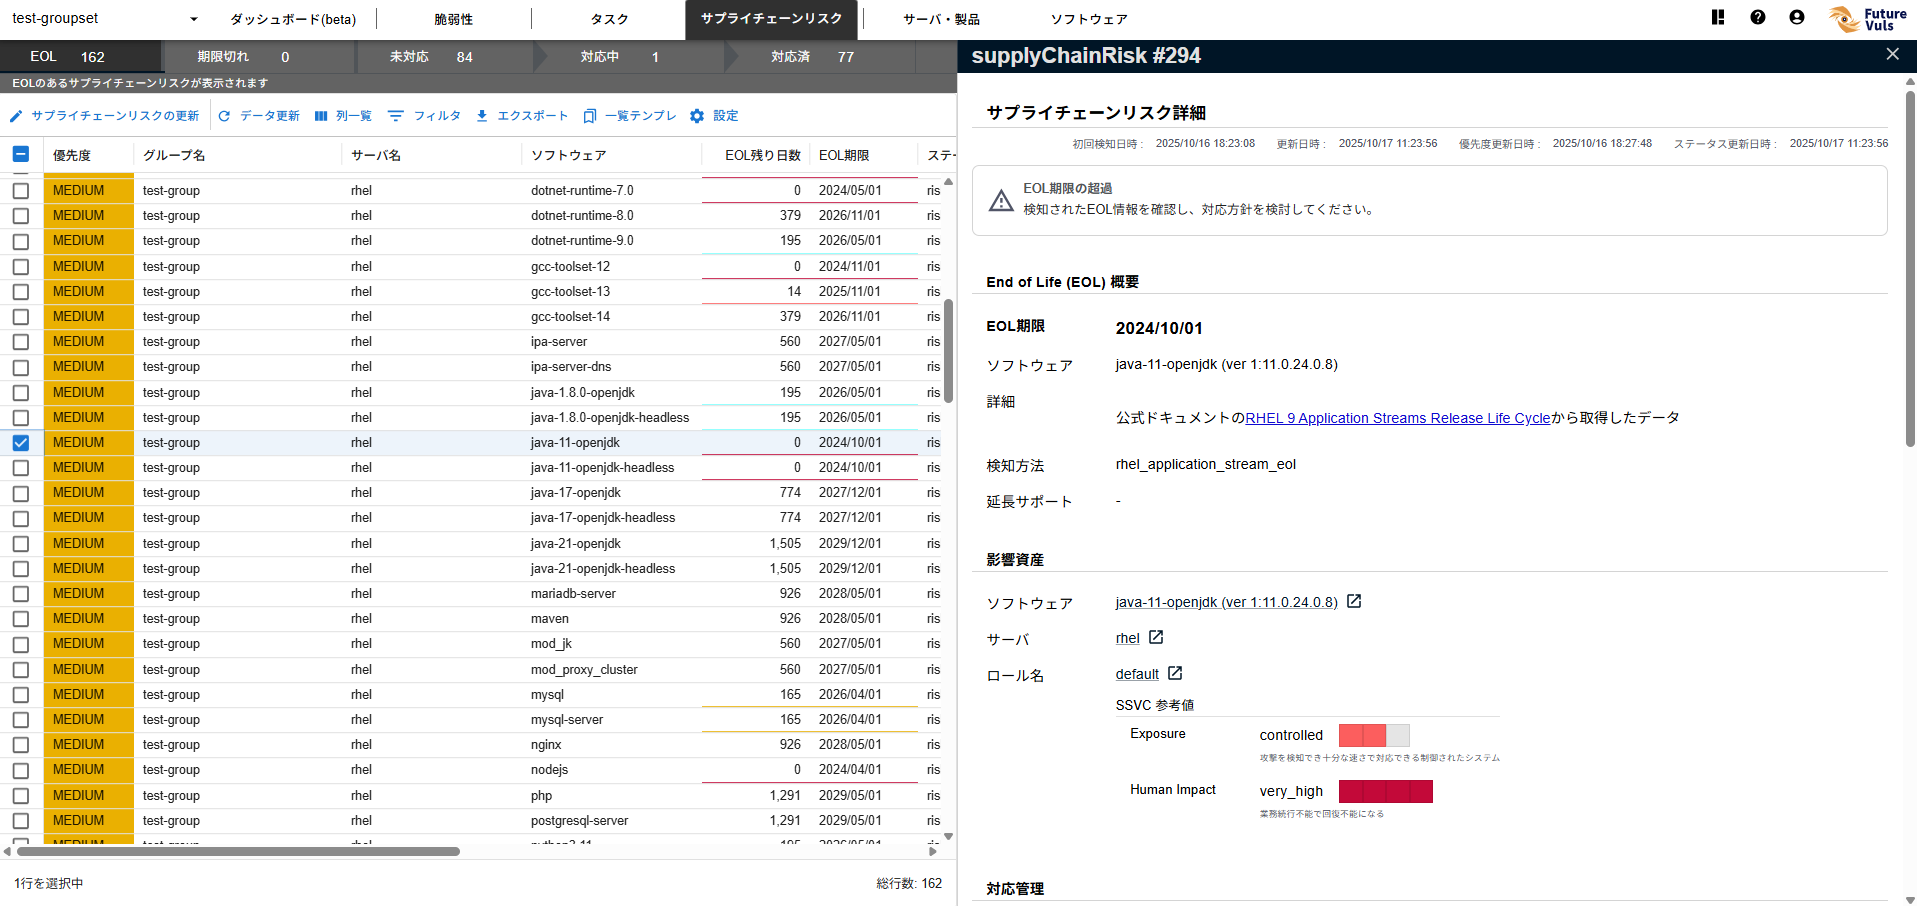The height and width of the screenshot is (906, 1917).
Task: Open the user account icon
Action: tap(1796, 17)
